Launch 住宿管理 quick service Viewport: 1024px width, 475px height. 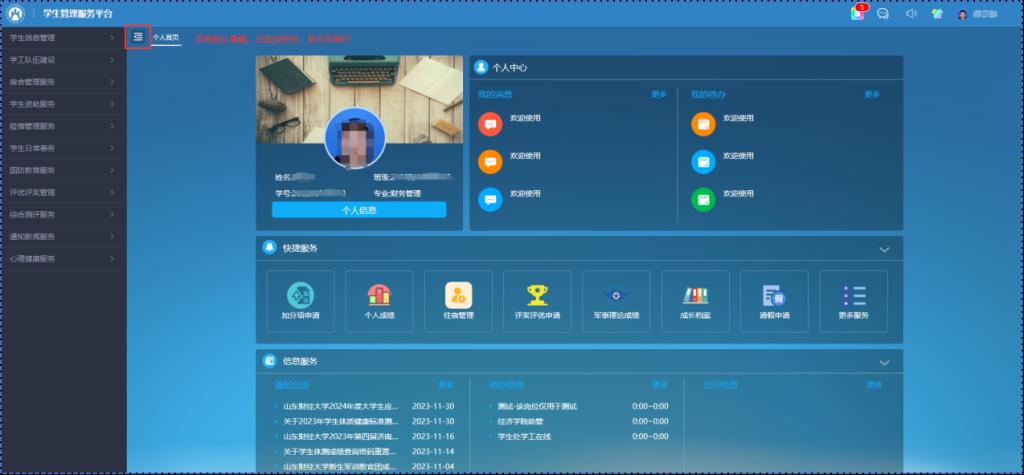point(458,301)
